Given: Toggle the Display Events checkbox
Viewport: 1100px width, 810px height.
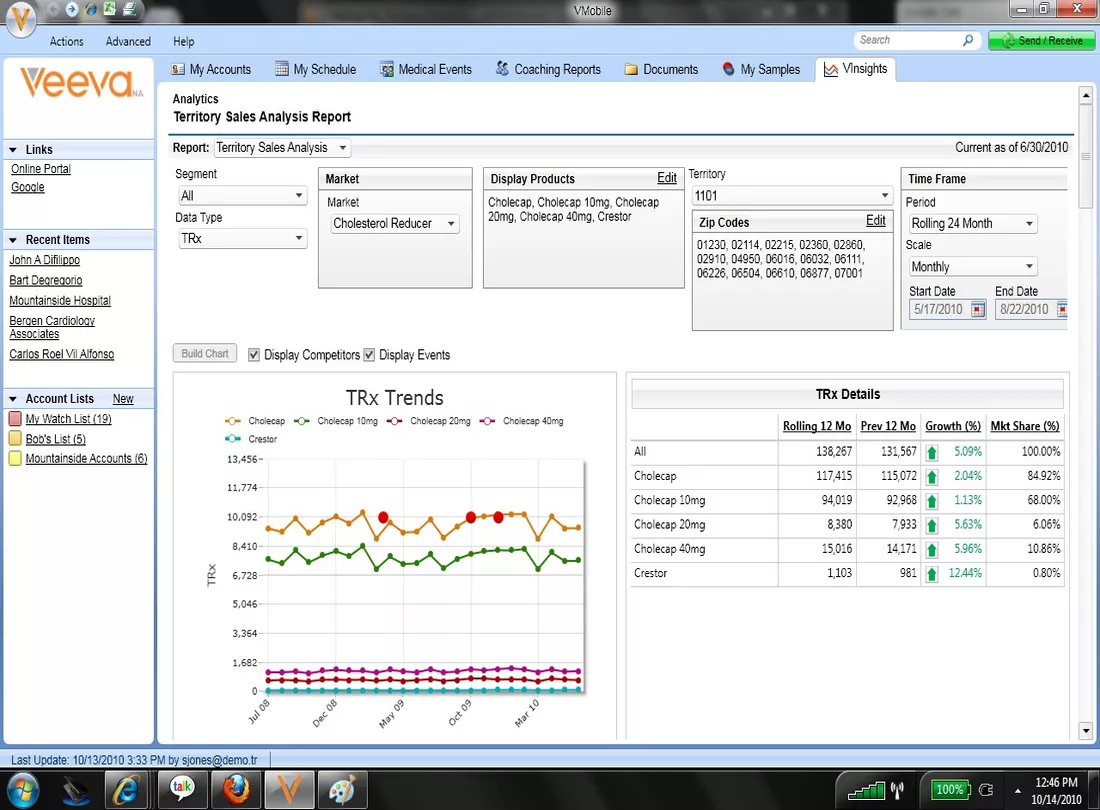Looking at the screenshot, I should point(369,355).
